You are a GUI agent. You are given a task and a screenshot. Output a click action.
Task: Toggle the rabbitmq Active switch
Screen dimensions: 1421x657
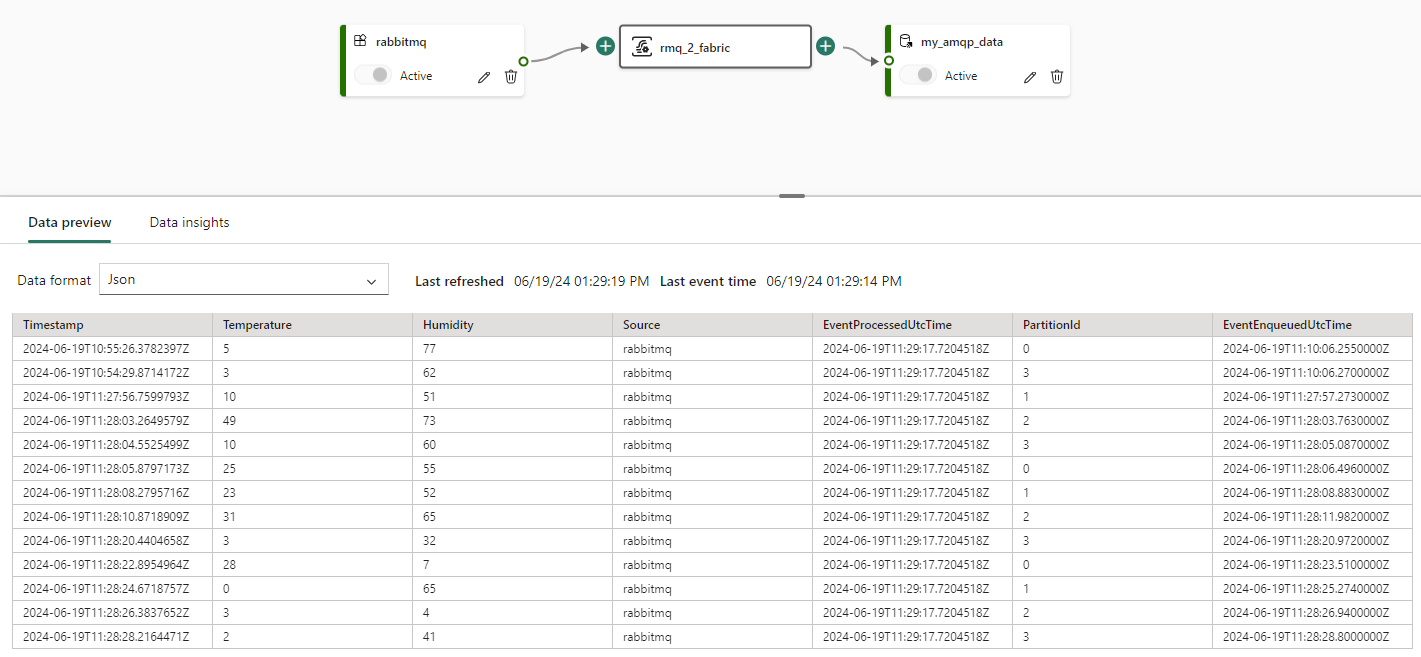coord(373,75)
